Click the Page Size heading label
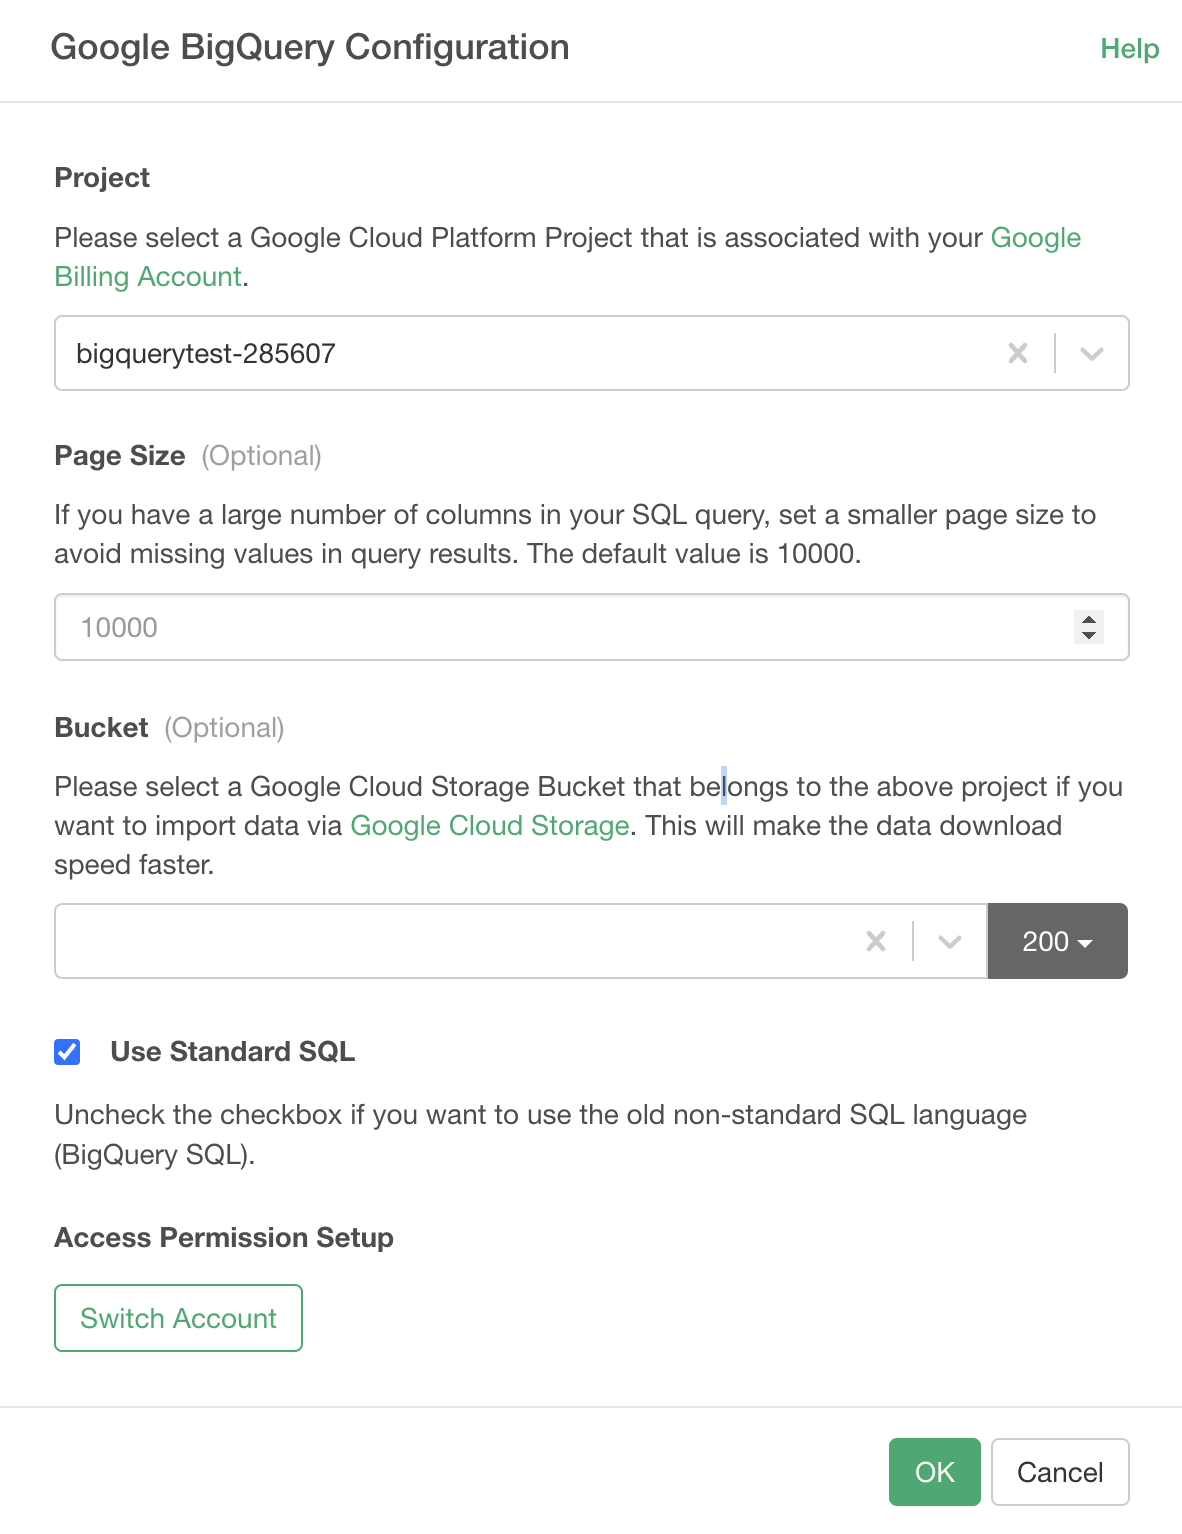The height and width of the screenshot is (1534, 1182). tap(120, 456)
